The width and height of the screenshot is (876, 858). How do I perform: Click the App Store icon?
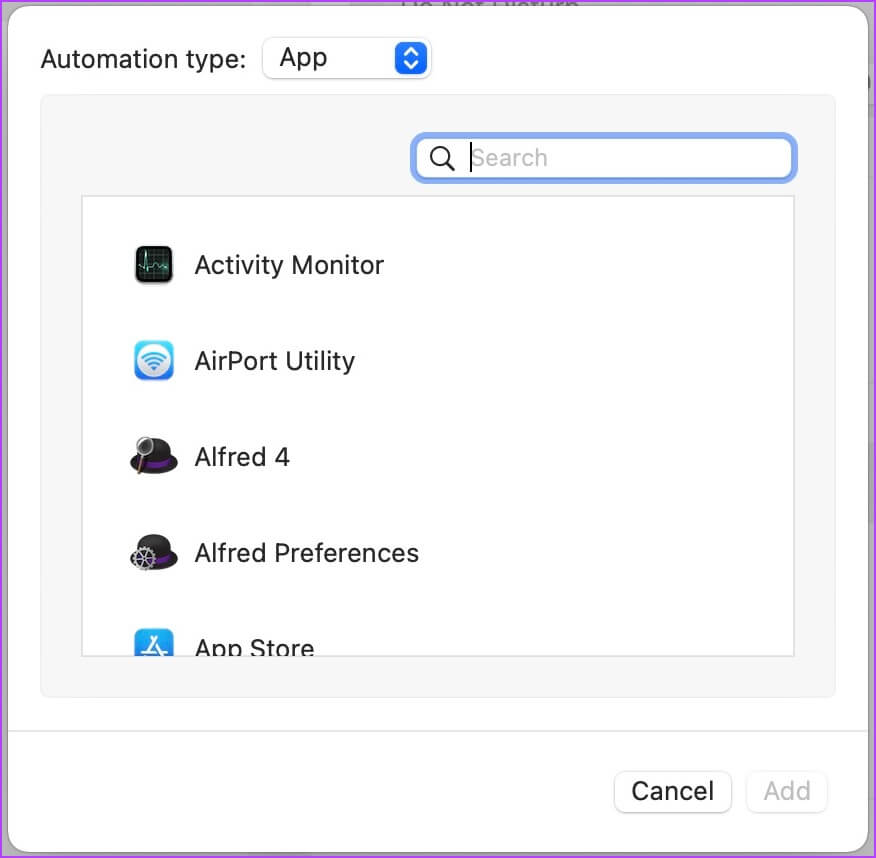[154, 642]
